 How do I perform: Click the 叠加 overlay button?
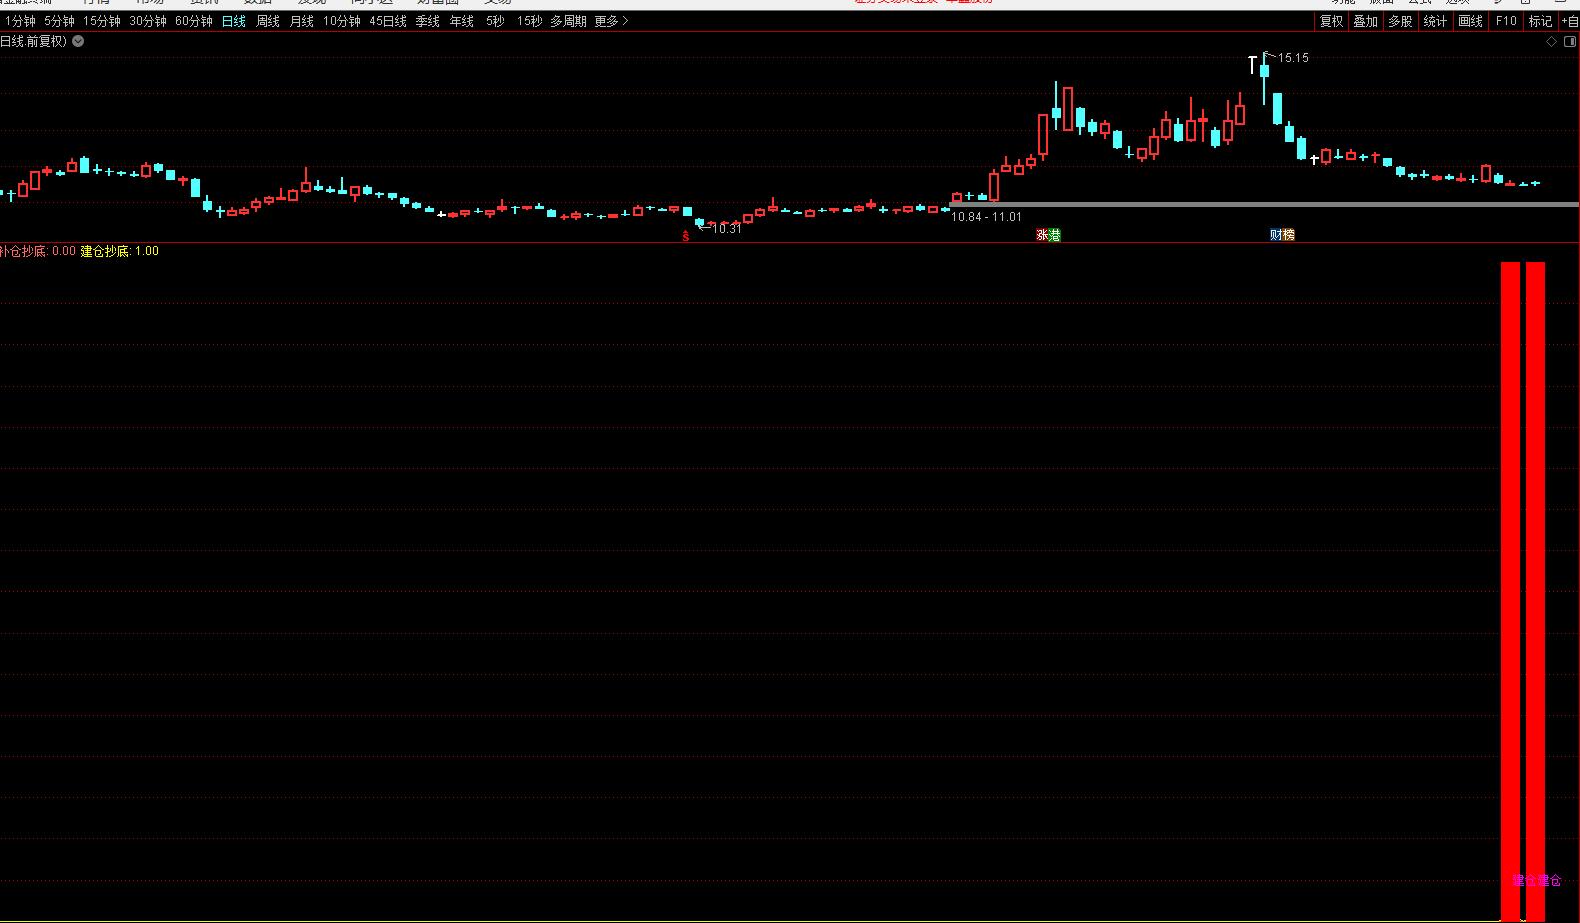pos(1365,21)
